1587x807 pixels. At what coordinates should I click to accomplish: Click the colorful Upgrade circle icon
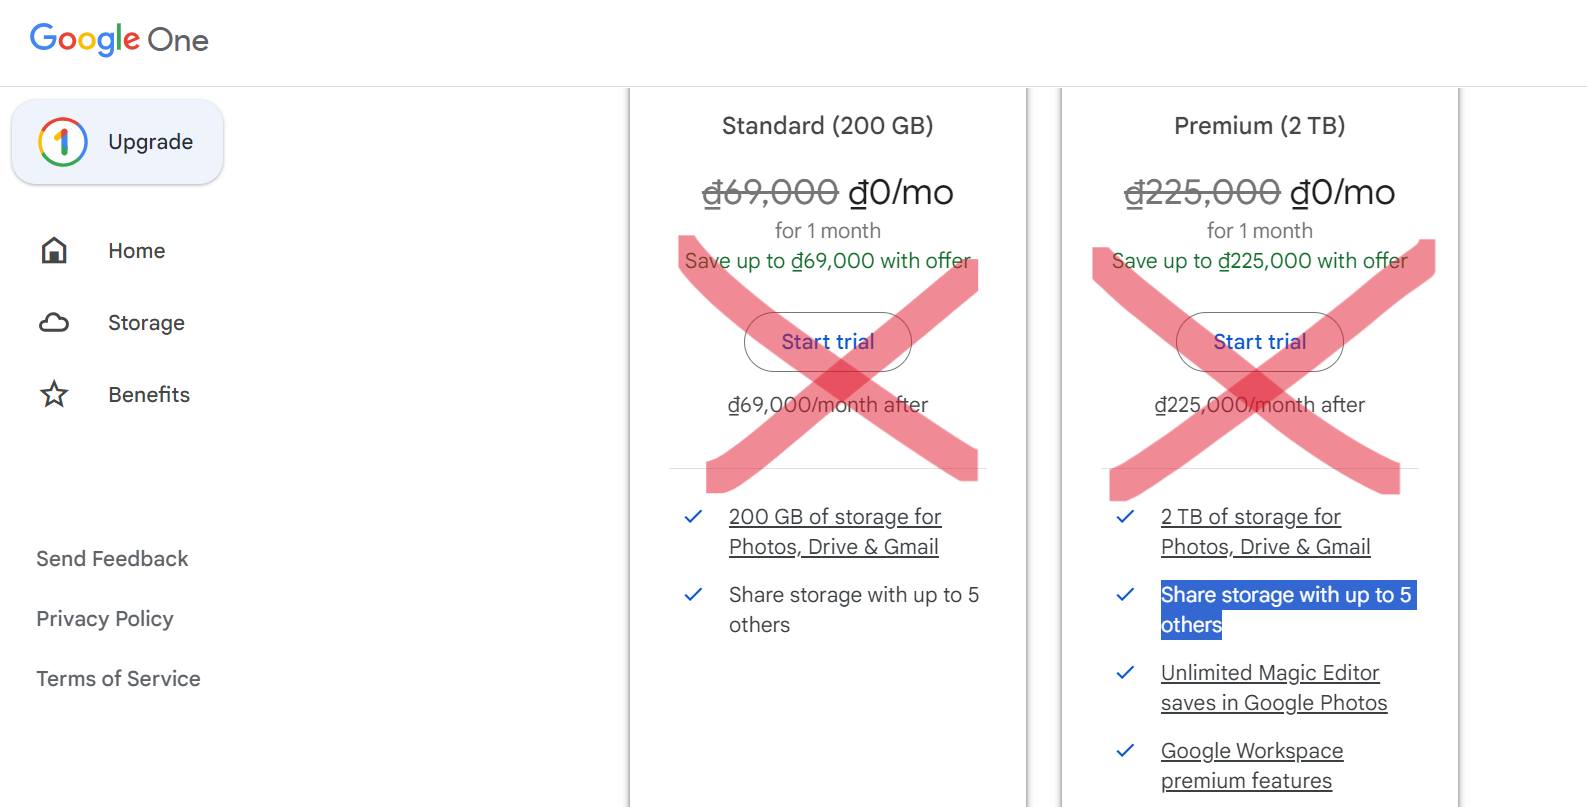(63, 142)
